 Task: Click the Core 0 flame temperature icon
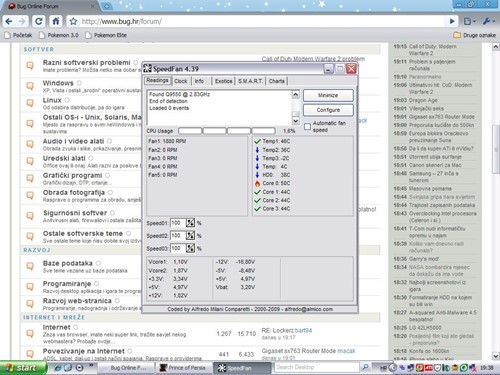(257, 183)
